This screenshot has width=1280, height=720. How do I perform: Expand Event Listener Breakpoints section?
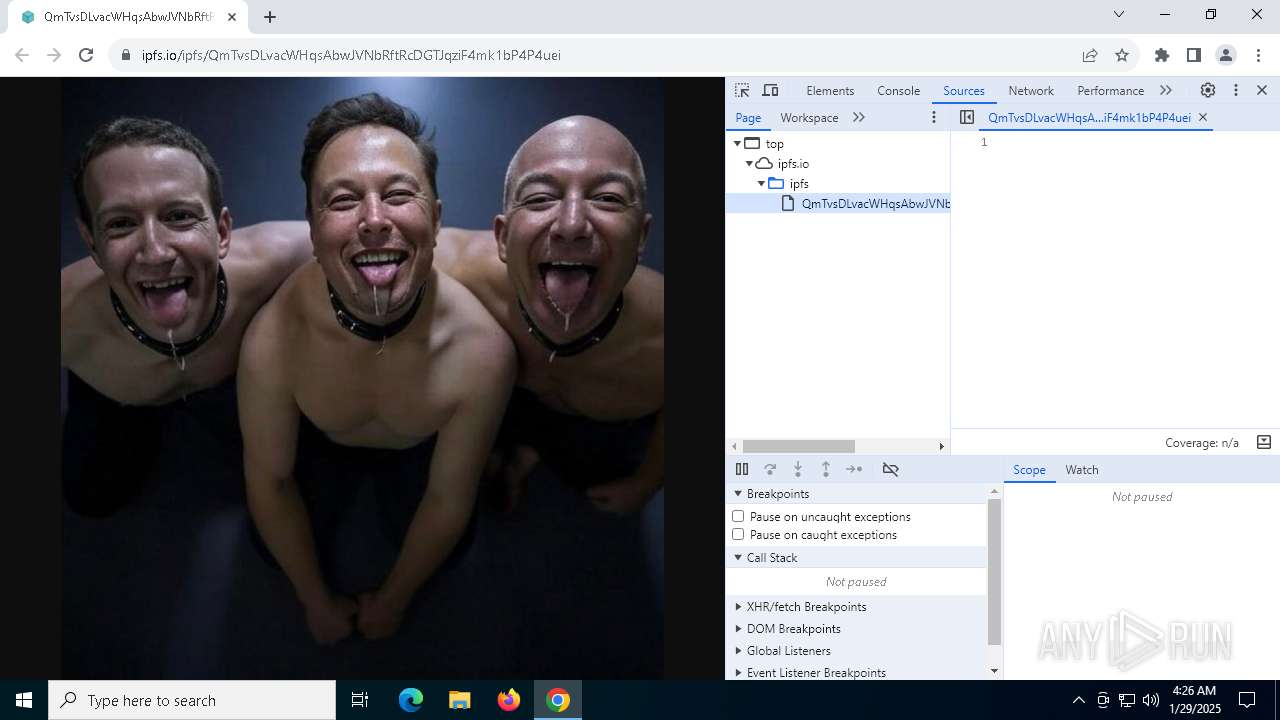pos(738,673)
